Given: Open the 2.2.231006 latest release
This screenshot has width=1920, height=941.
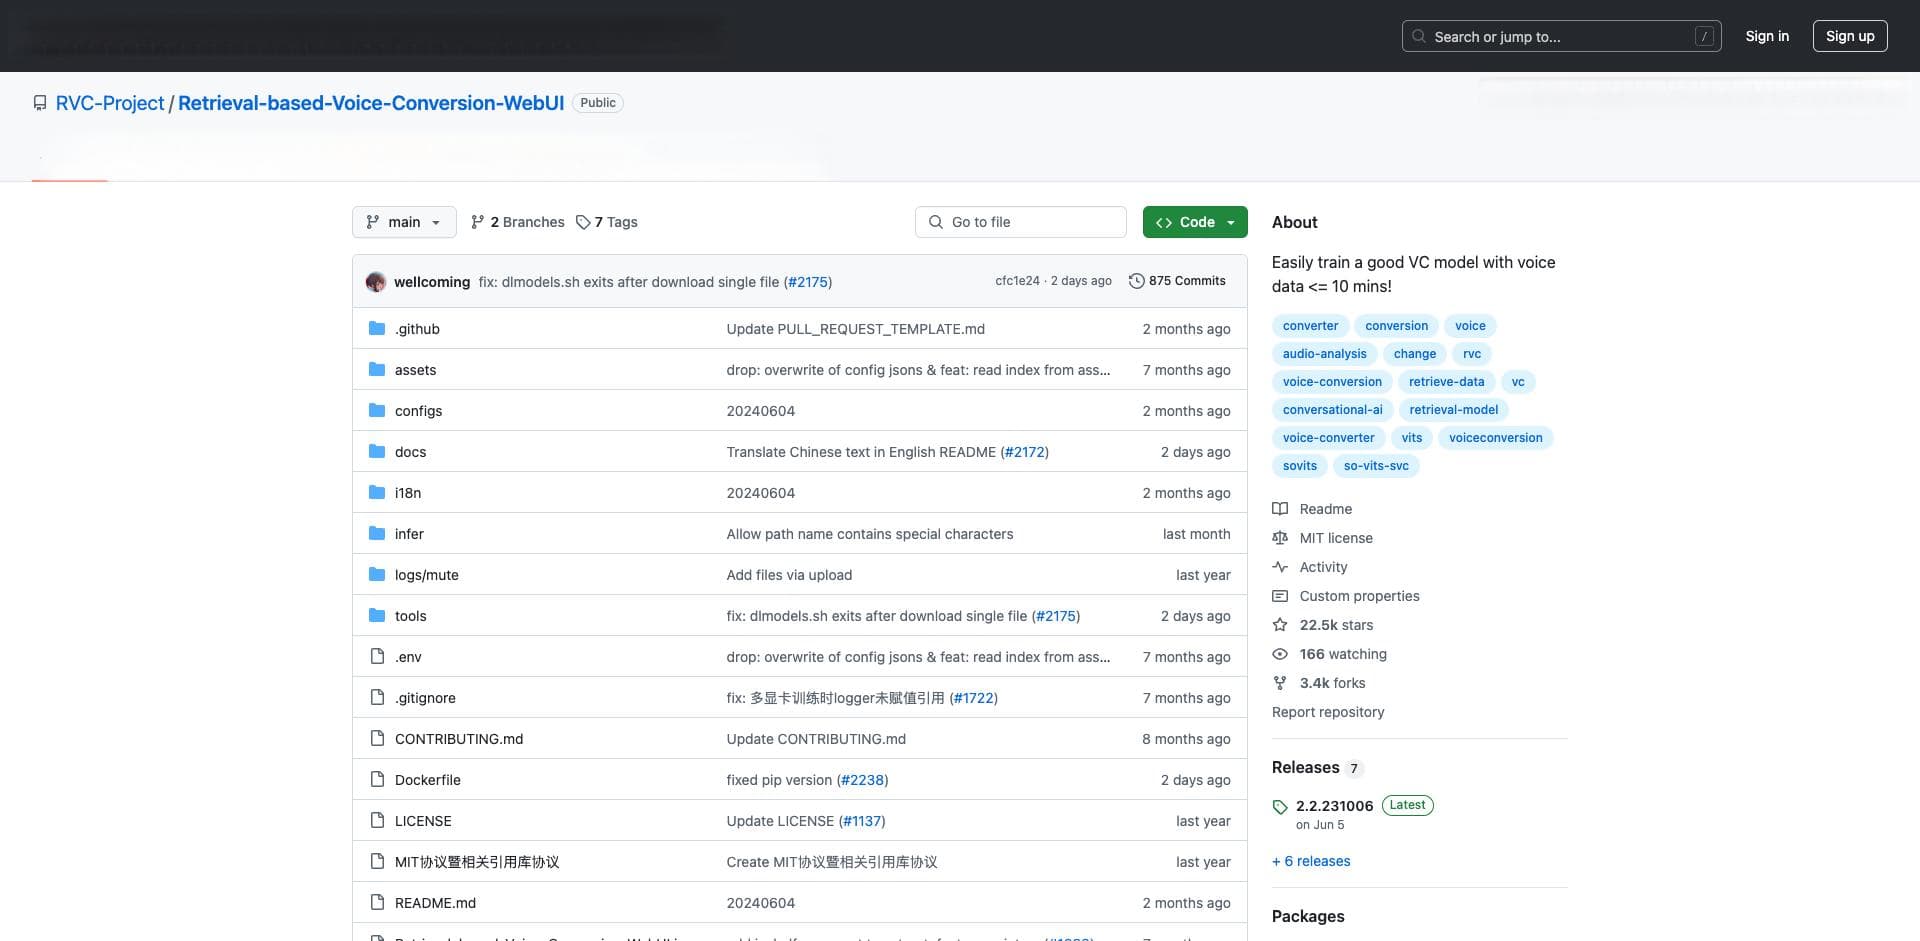Looking at the screenshot, I should coord(1334,806).
